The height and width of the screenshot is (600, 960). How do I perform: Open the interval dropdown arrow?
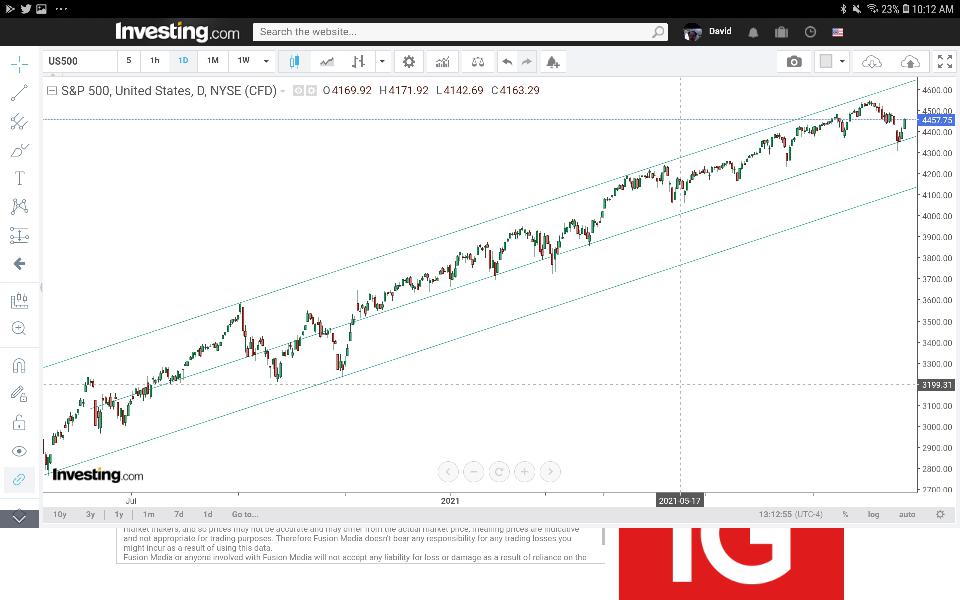coord(266,61)
